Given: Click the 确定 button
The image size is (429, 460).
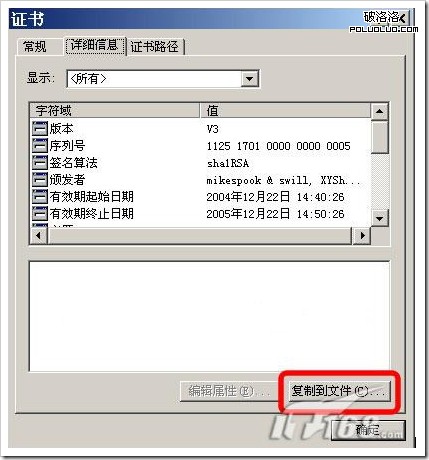Looking at the screenshot, I should pyautogui.click(x=368, y=430).
